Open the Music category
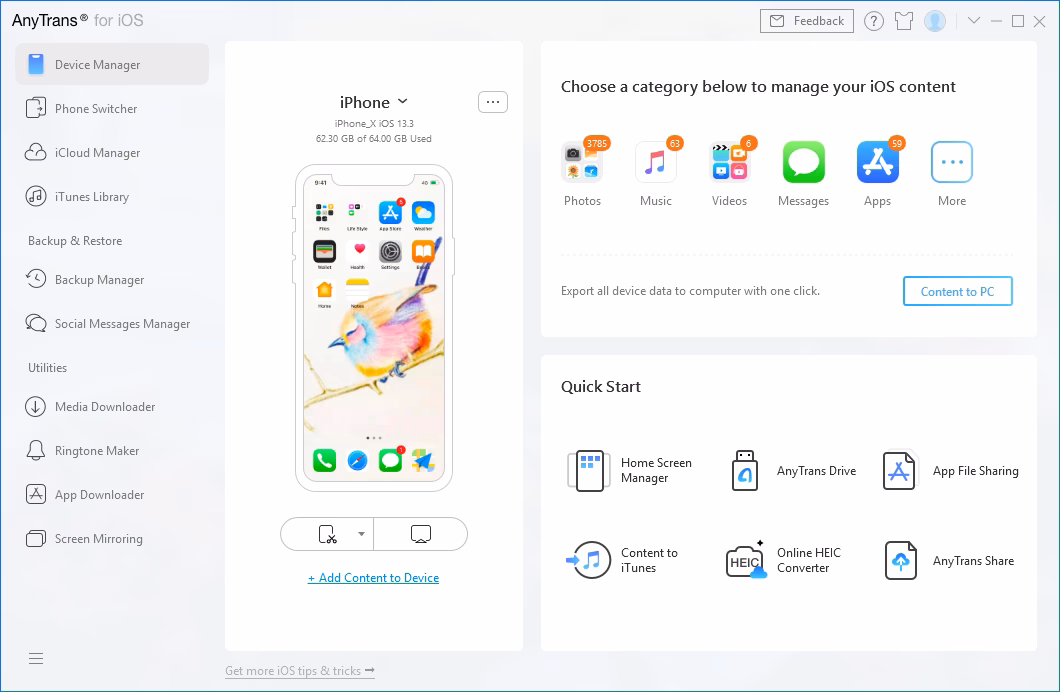 [656, 162]
